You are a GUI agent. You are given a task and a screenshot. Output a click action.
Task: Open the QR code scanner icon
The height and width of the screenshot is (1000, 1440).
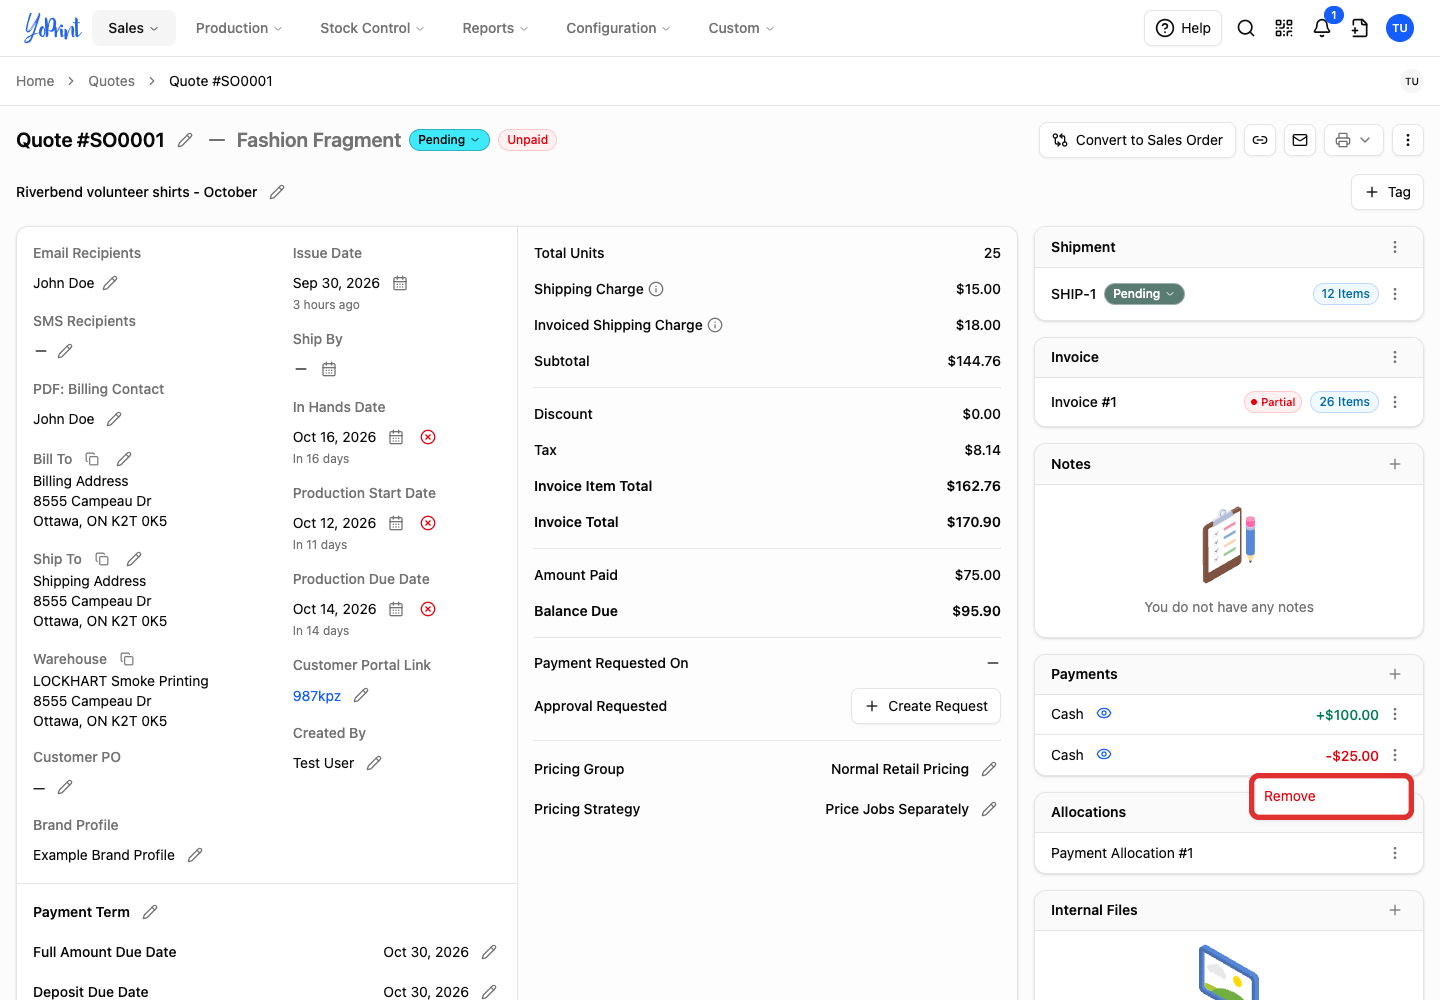point(1284,28)
